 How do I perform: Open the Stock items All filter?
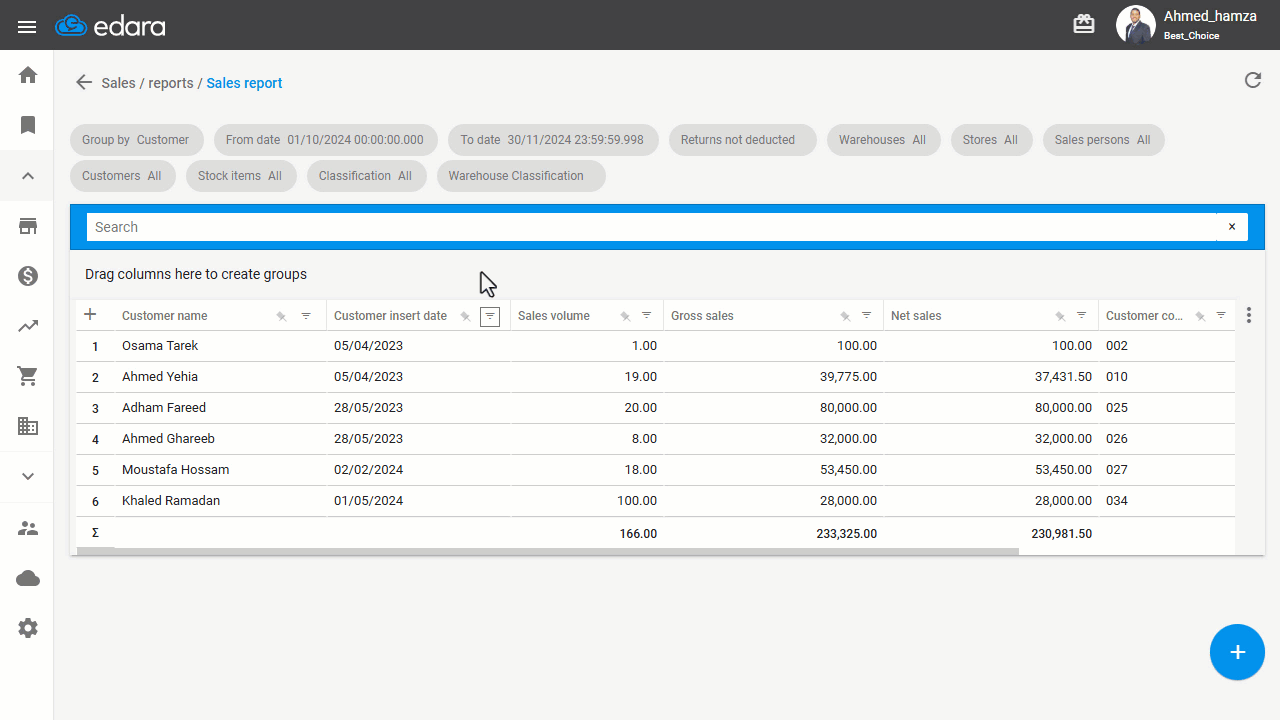241,176
